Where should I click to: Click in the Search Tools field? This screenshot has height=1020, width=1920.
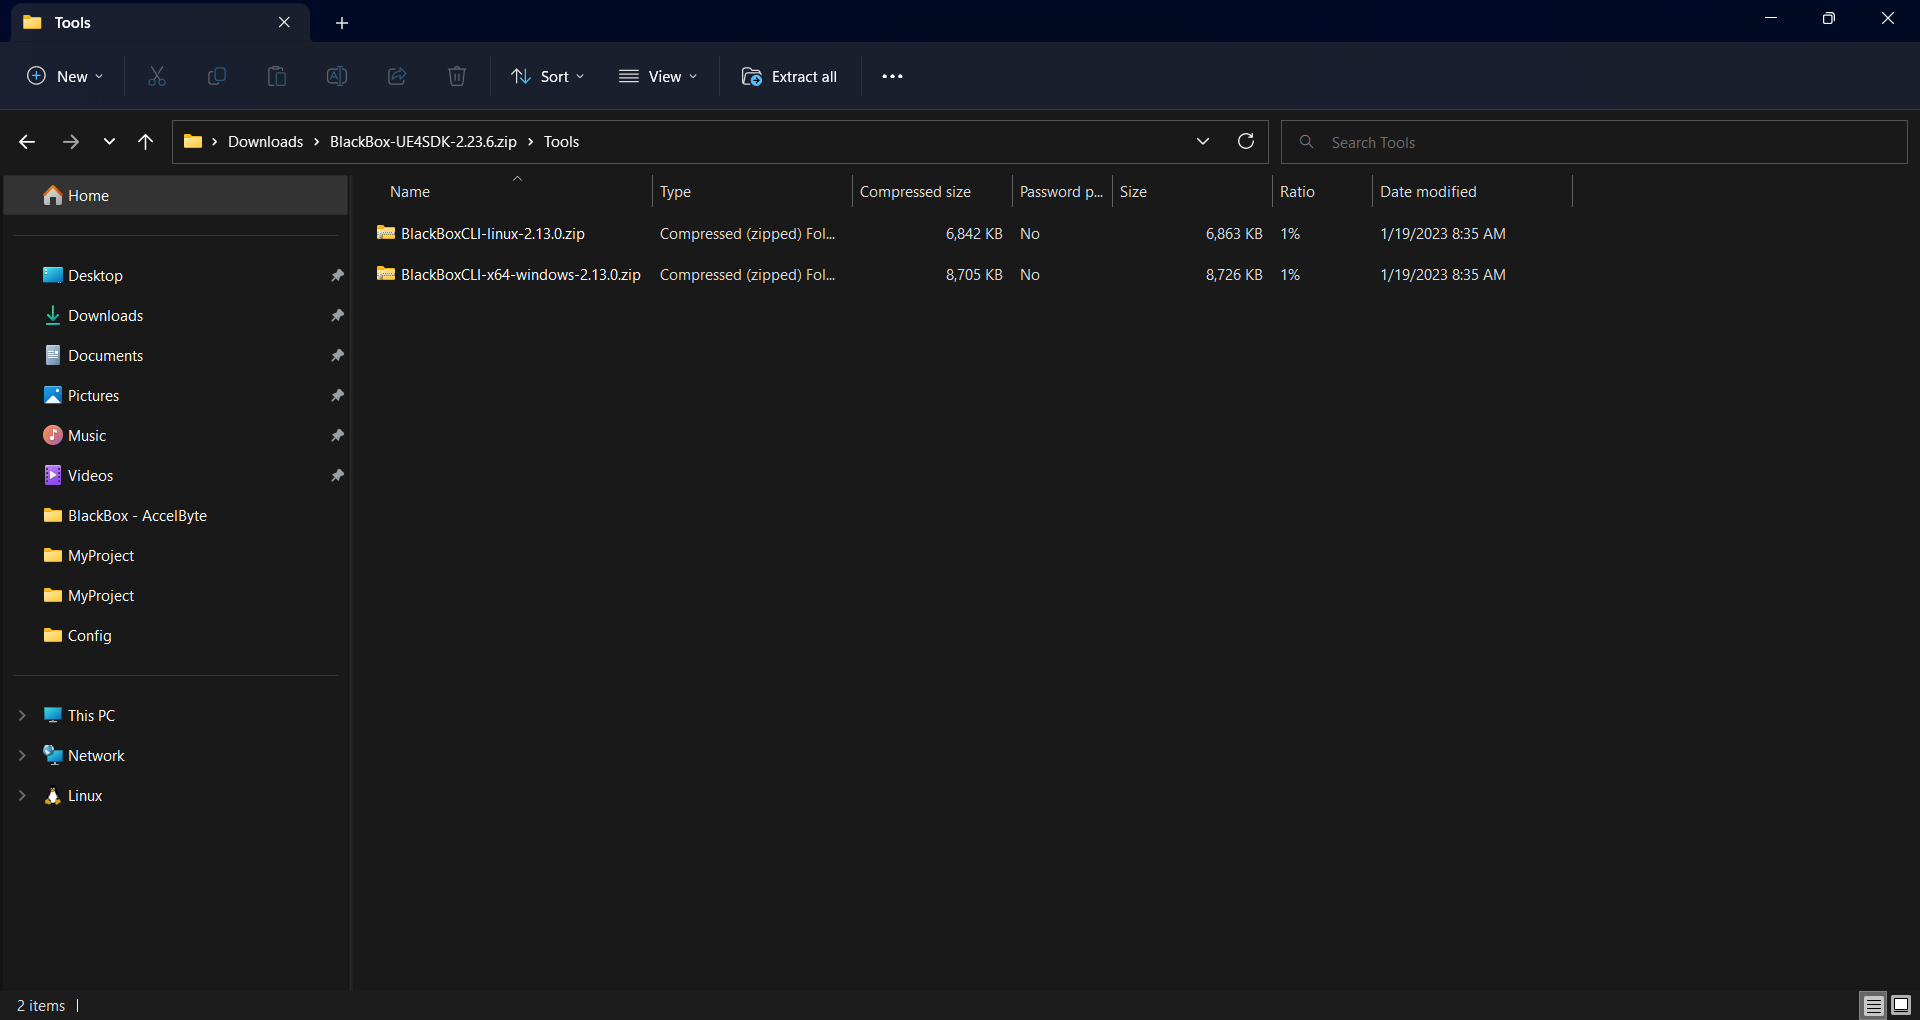click(x=1594, y=142)
